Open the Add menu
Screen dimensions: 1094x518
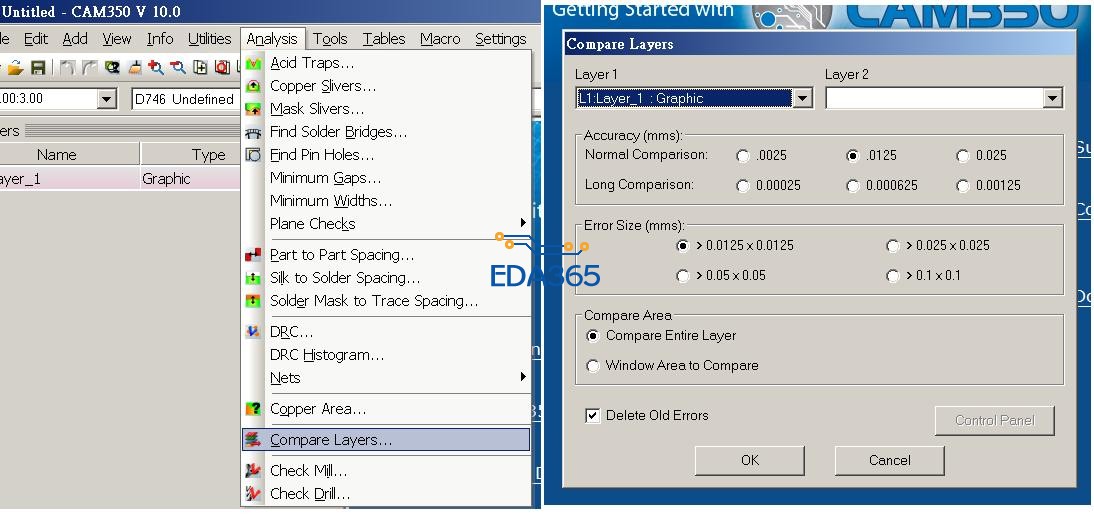pyautogui.click(x=75, y=39)
